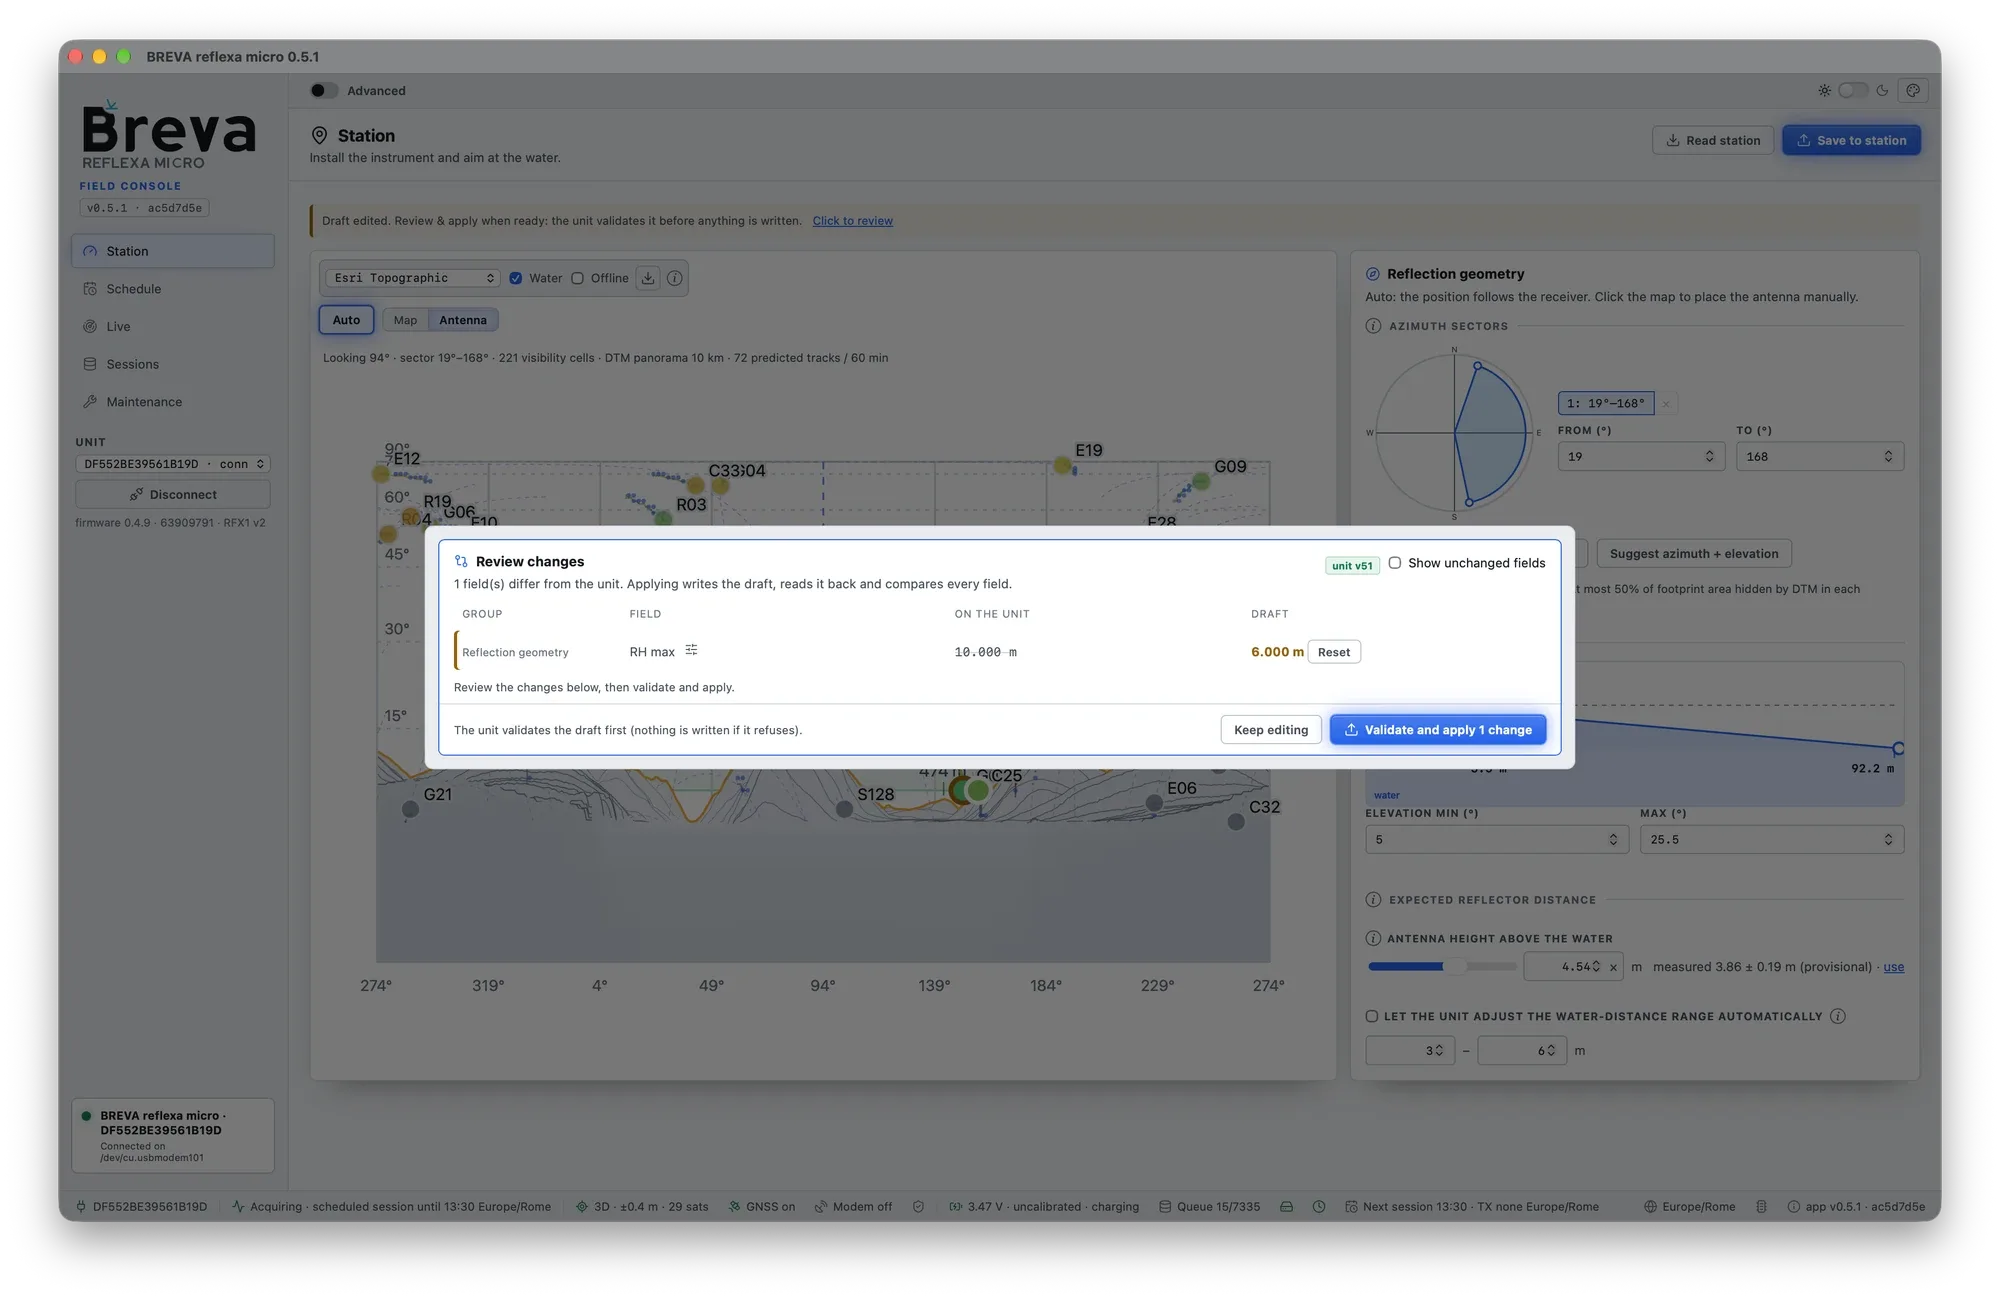Click the Acquiring activity status icon

[238, 1207]
